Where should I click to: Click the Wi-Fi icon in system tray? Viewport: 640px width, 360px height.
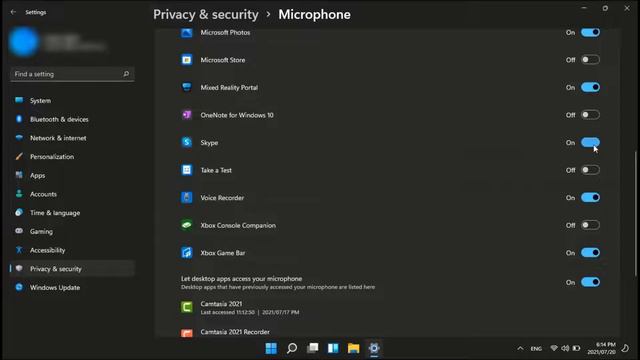[553, 348]
